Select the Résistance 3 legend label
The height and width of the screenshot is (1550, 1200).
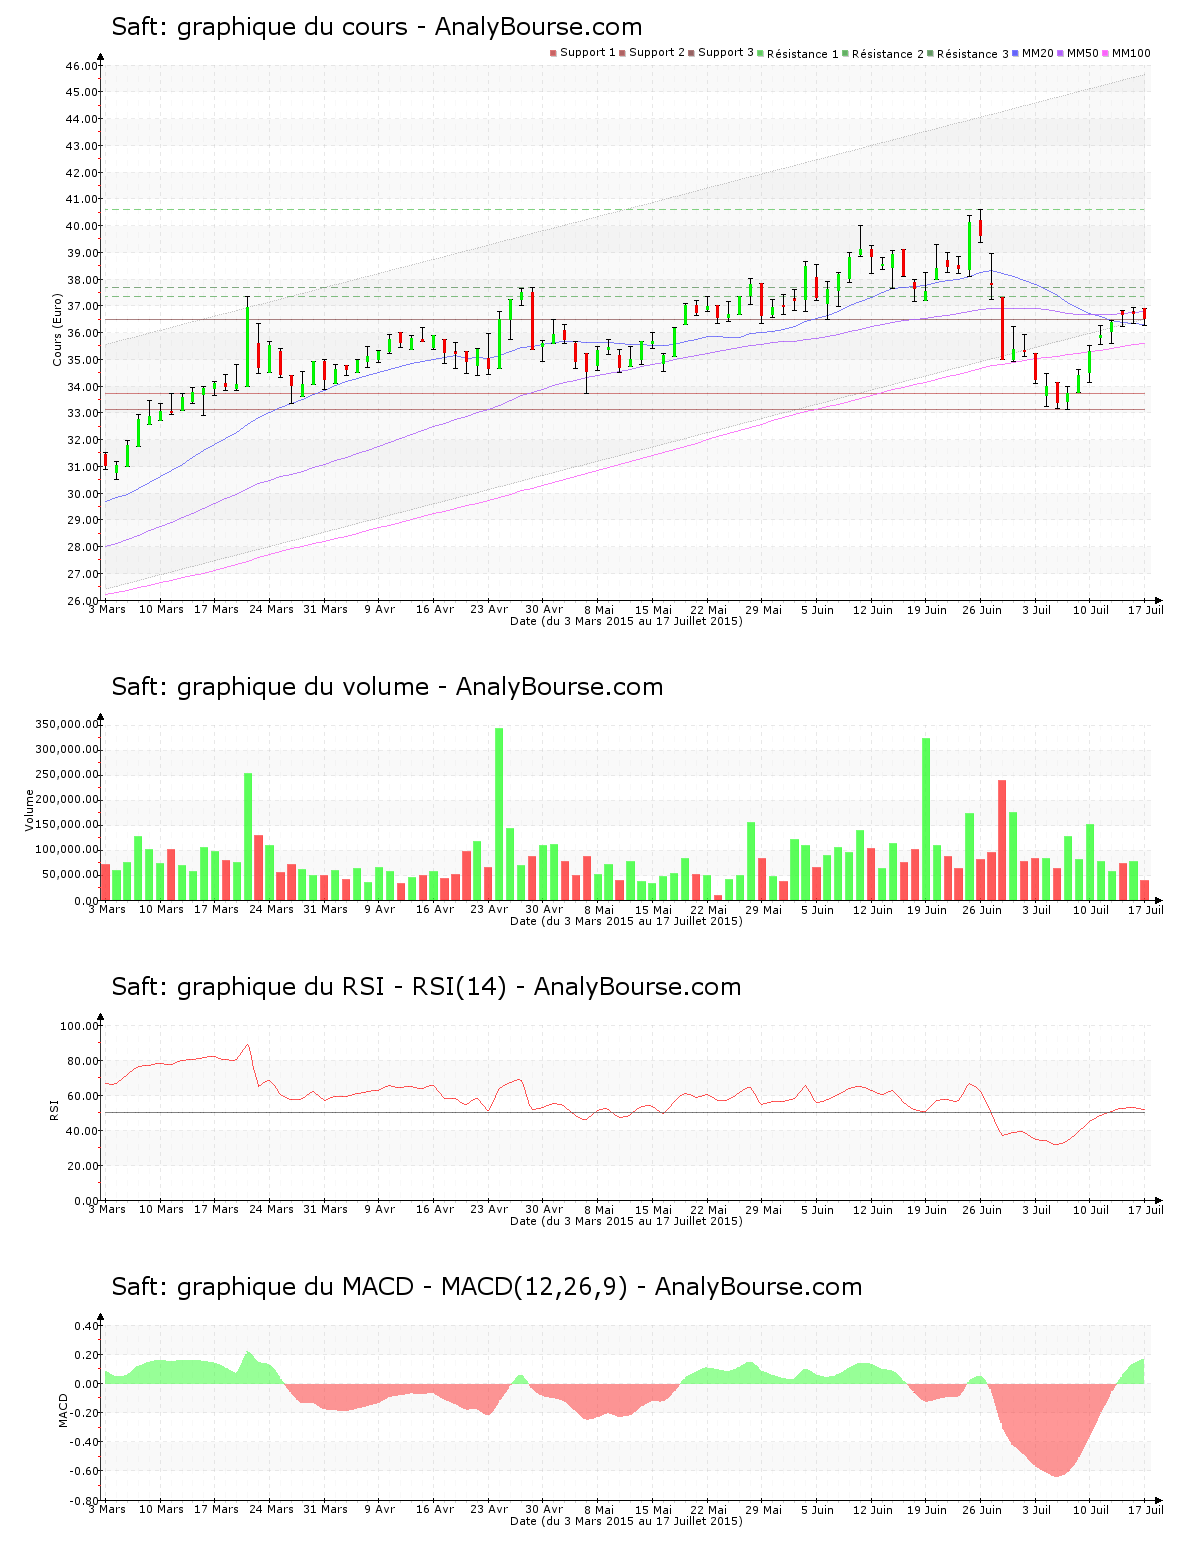point(973,54)
